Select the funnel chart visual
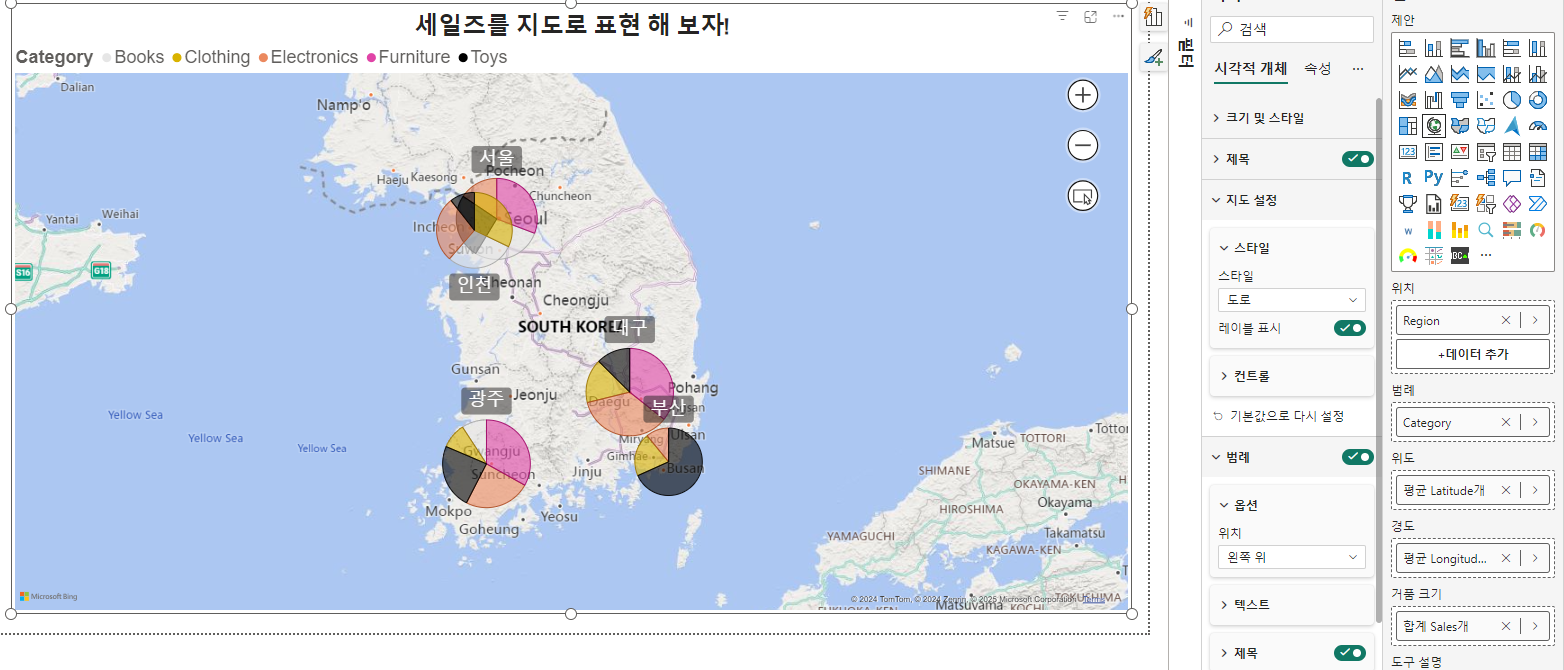The image size is (1564, 670). tap(1459, 100)
